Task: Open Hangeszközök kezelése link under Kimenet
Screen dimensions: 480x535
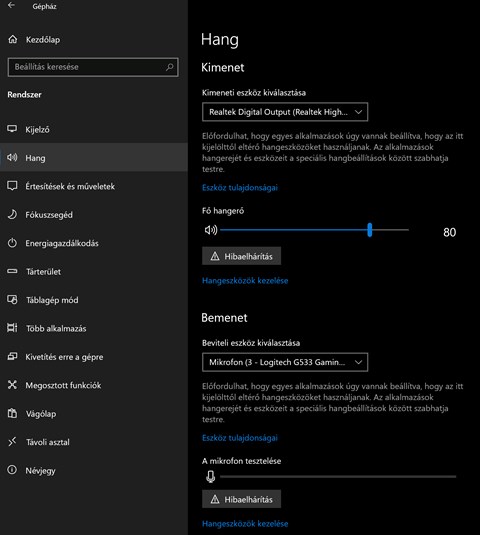Action: 245,281
